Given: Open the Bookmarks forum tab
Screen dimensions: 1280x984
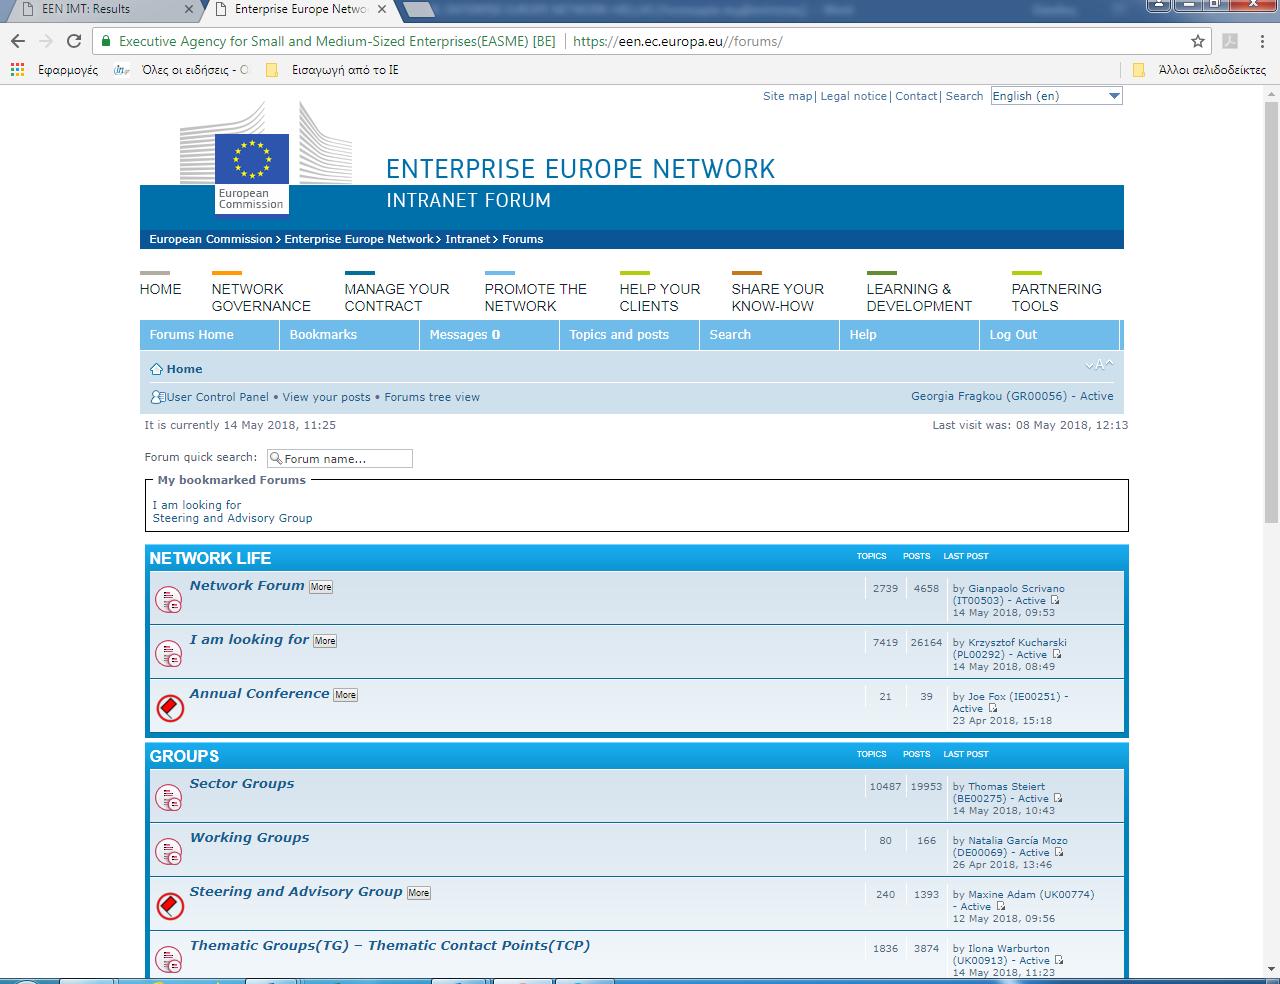Looking at the screenshot, I should [349, 335].
